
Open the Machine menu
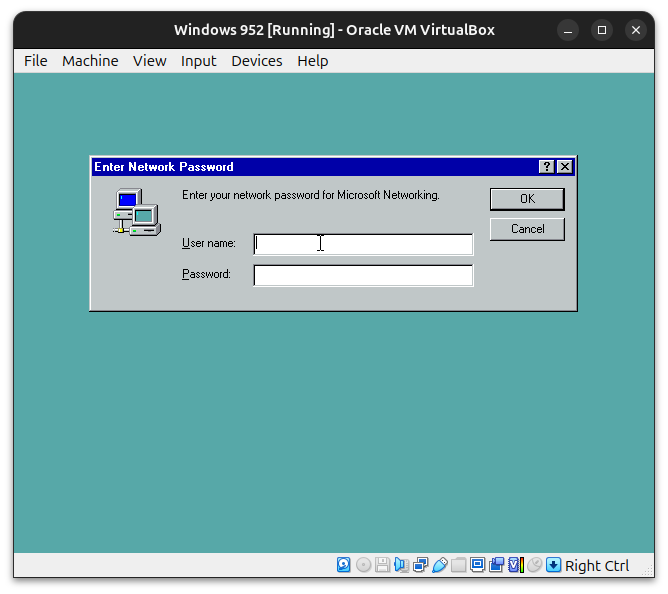point(90,61)
